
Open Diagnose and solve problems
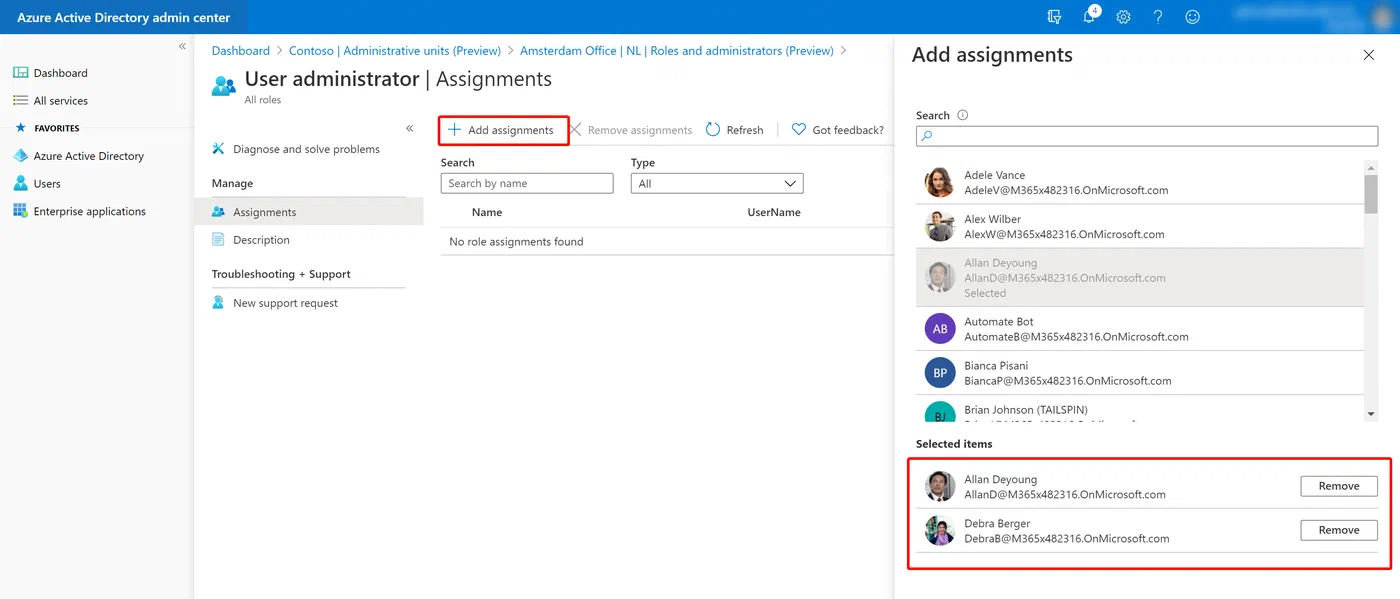pos(306,149)
